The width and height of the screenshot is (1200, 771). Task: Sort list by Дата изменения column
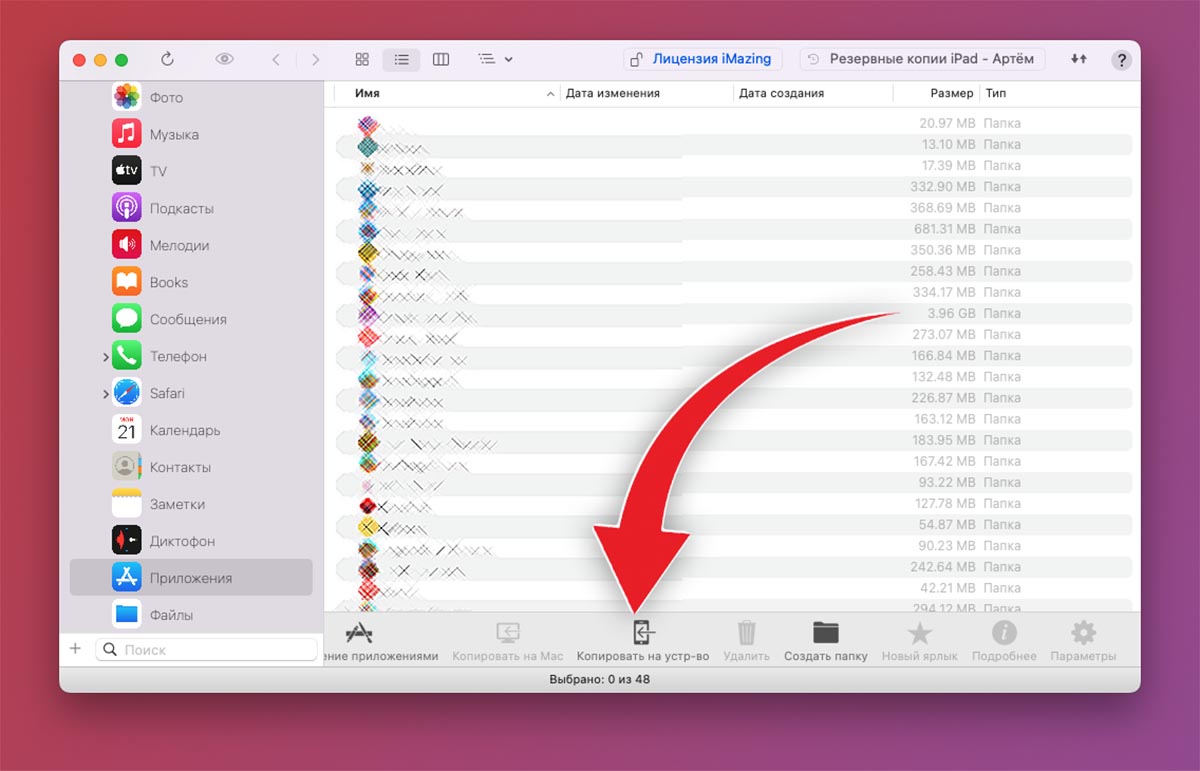[x=613, y=93]
